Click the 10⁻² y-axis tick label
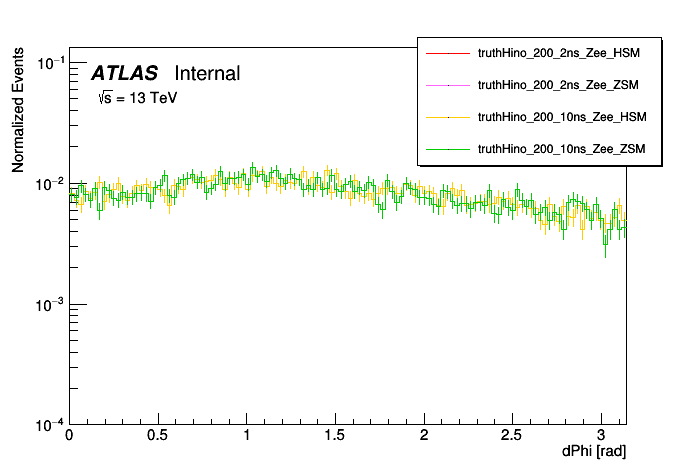Viewport: 696px width, 472px height. (52, 184)
